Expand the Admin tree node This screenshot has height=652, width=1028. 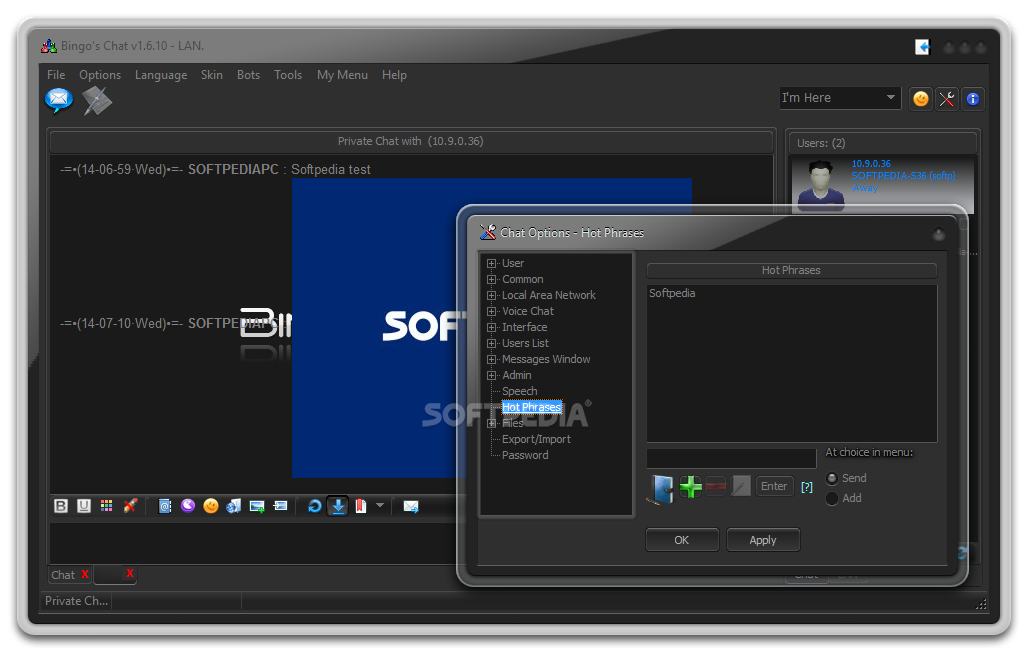pyautogui.click(x=492, y=376)
